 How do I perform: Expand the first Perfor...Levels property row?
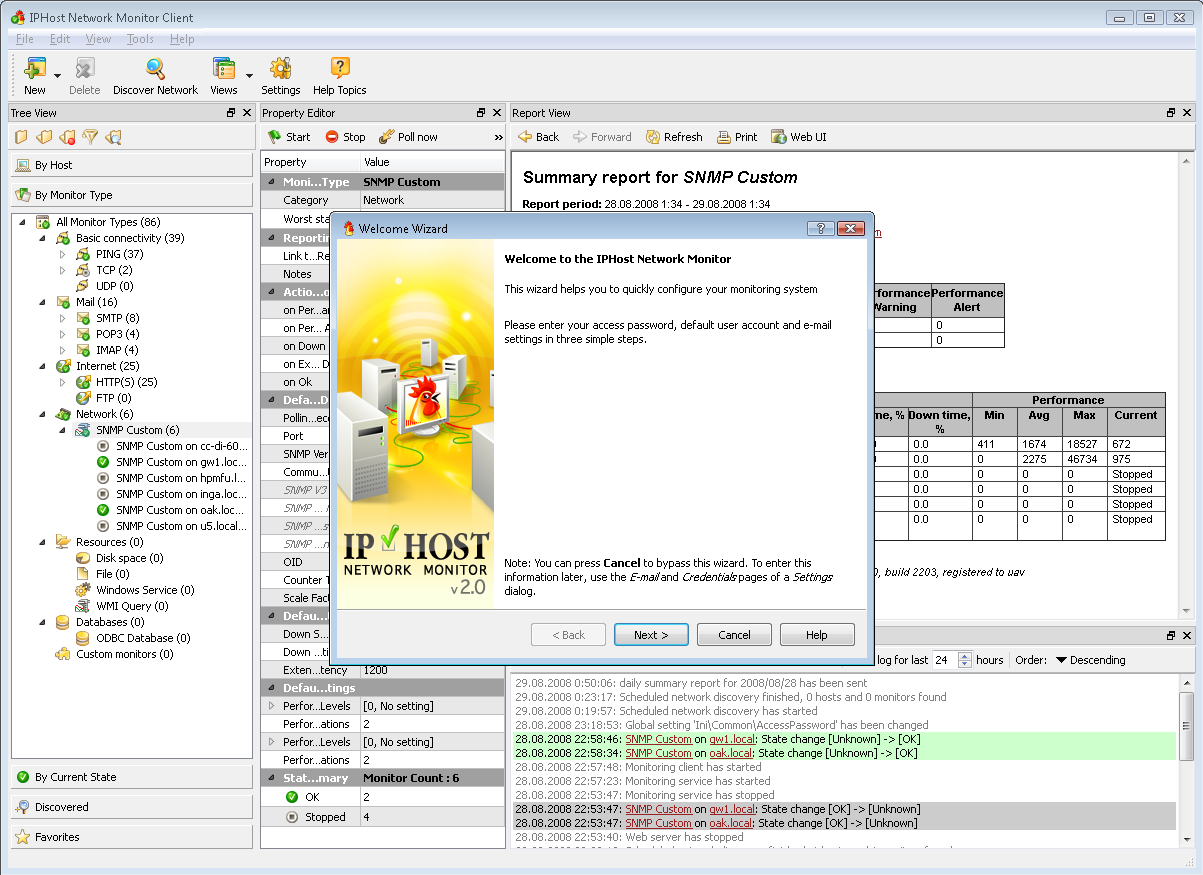pos(271,706)
